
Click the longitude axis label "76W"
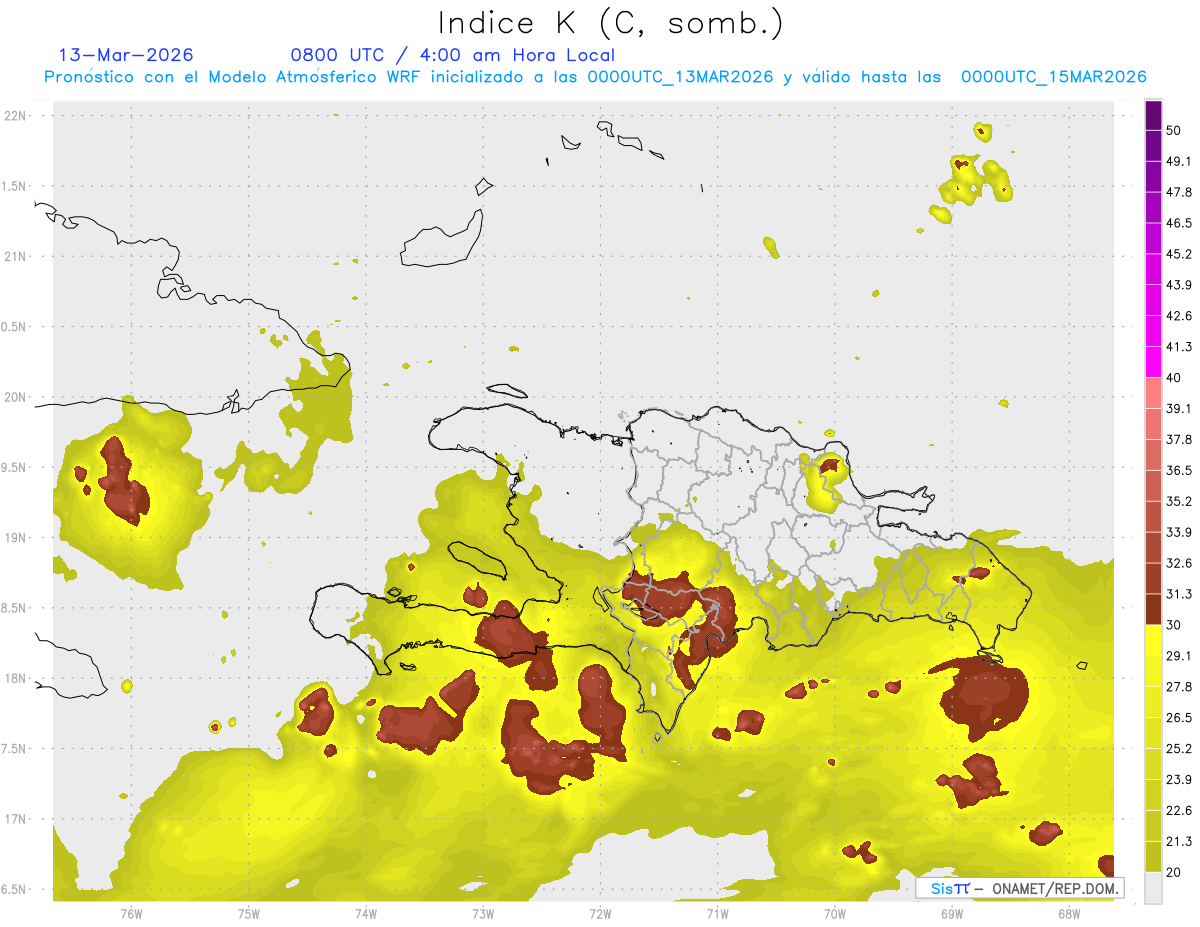pos(131,914)
